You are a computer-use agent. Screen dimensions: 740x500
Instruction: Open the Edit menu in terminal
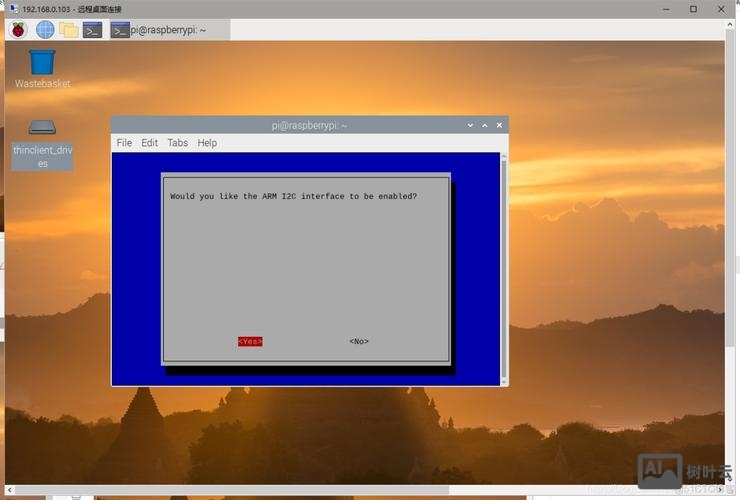click(x=149, y=143)
